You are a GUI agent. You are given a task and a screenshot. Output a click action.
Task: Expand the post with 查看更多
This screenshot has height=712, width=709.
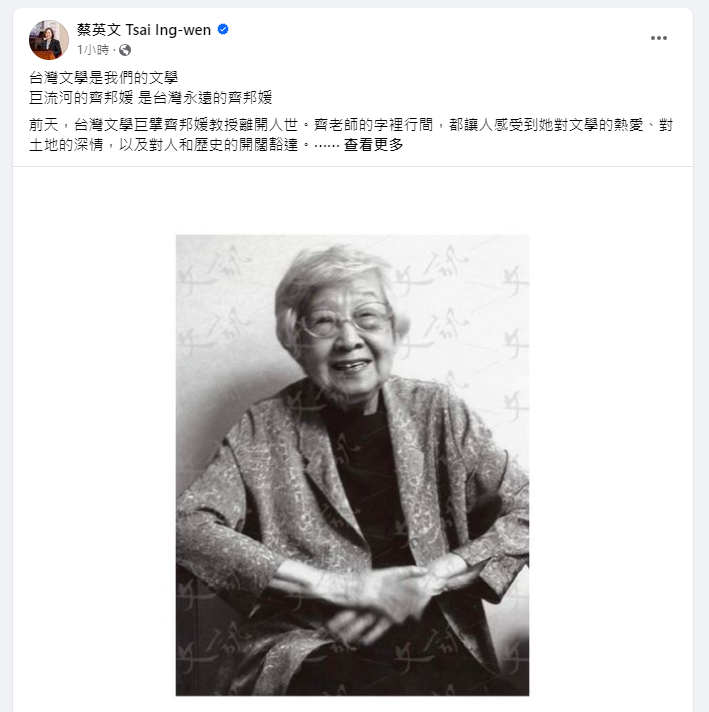(373, 145)
